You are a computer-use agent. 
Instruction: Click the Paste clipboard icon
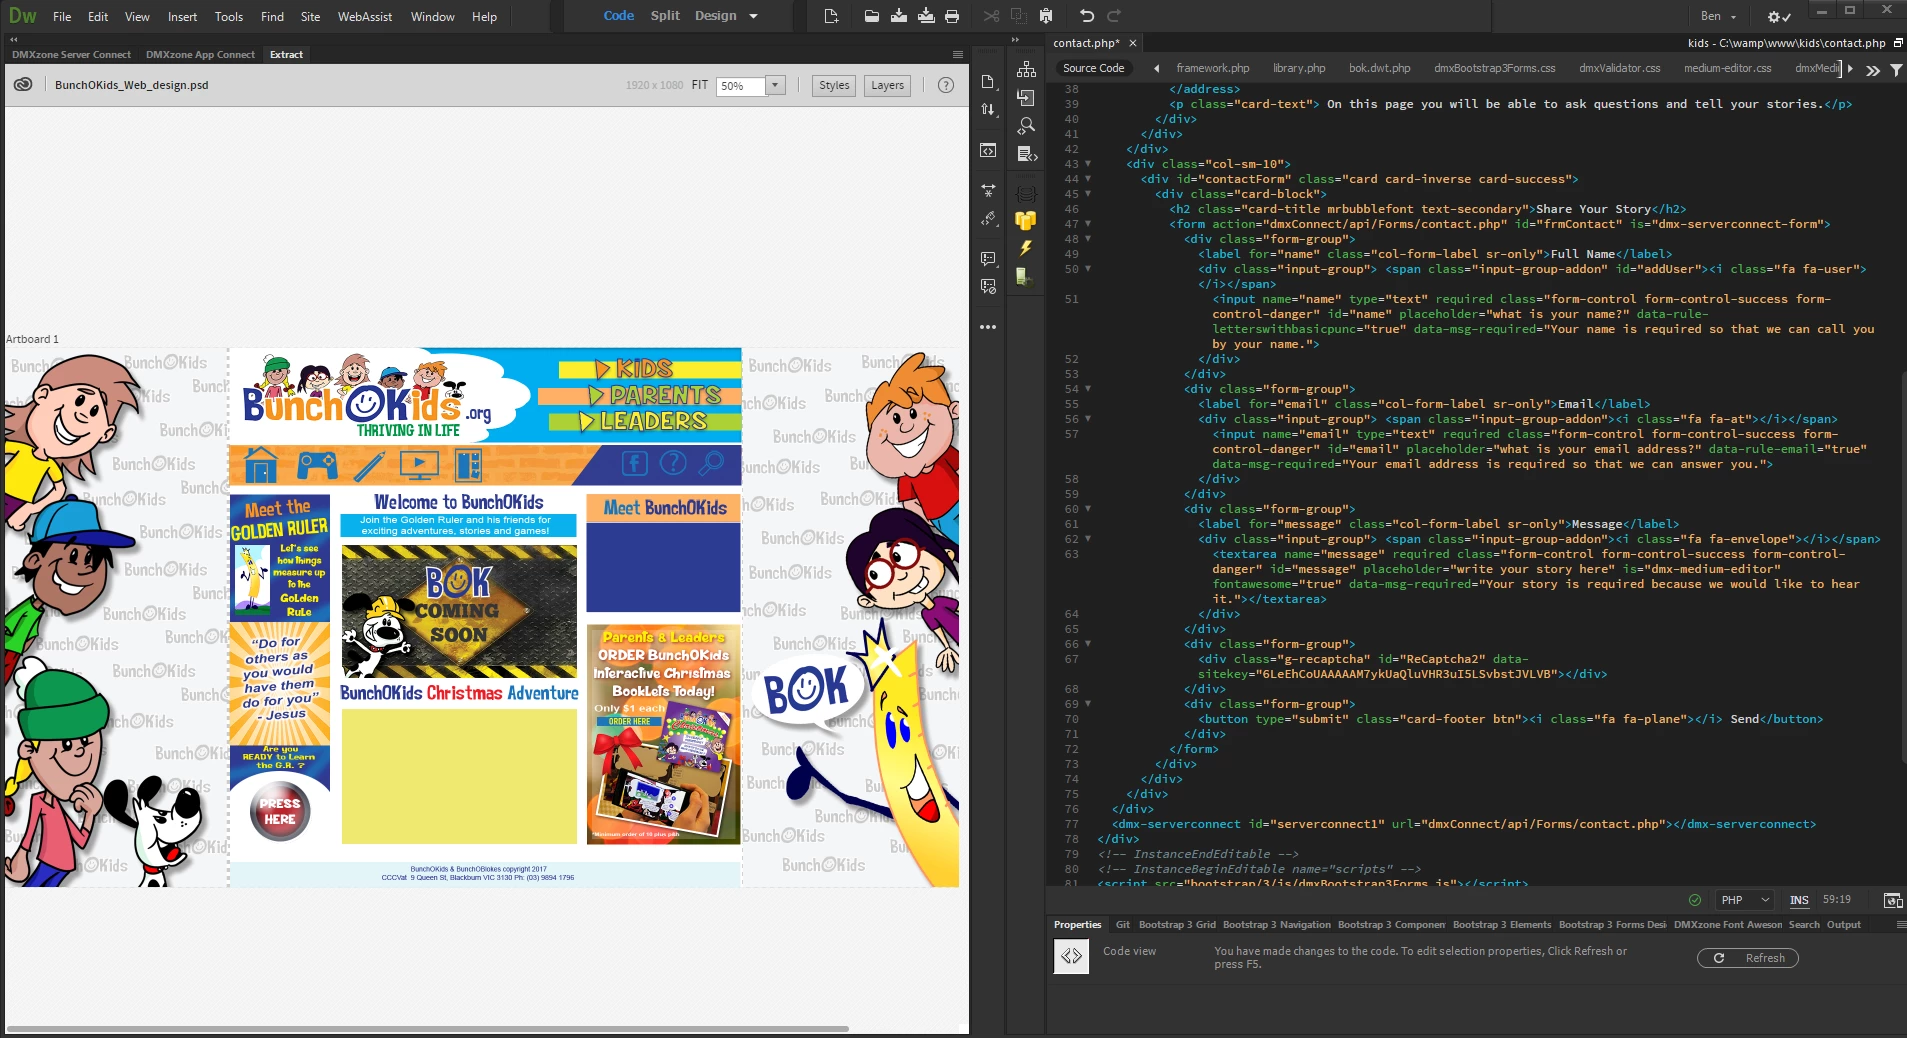click(x=1046, y=16)
